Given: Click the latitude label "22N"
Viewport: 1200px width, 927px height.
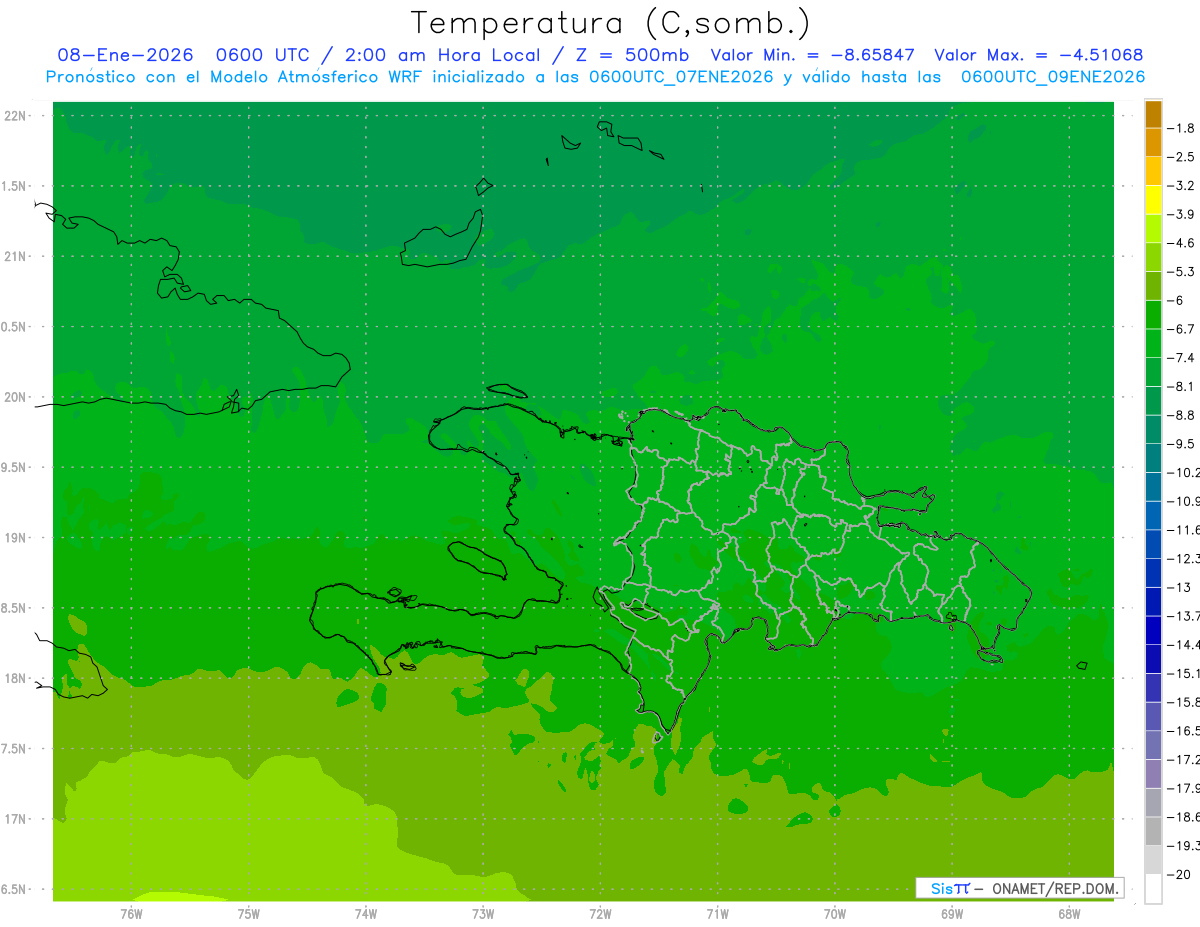Looking at the screenshot, I should 17,116.
